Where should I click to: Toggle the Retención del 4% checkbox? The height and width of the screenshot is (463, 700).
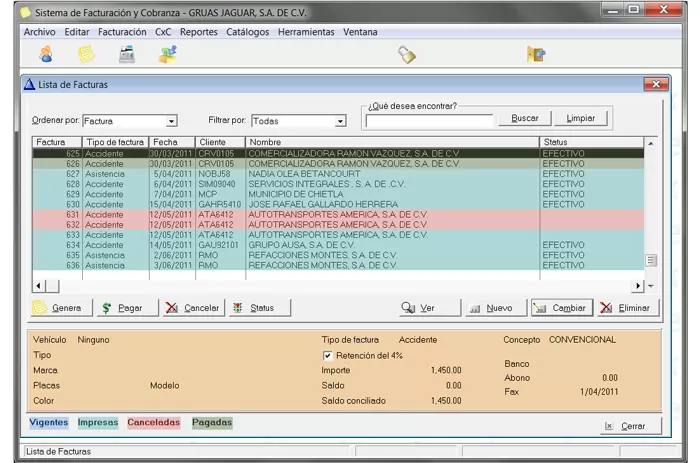pyautogui.click(x=327, y=356)
